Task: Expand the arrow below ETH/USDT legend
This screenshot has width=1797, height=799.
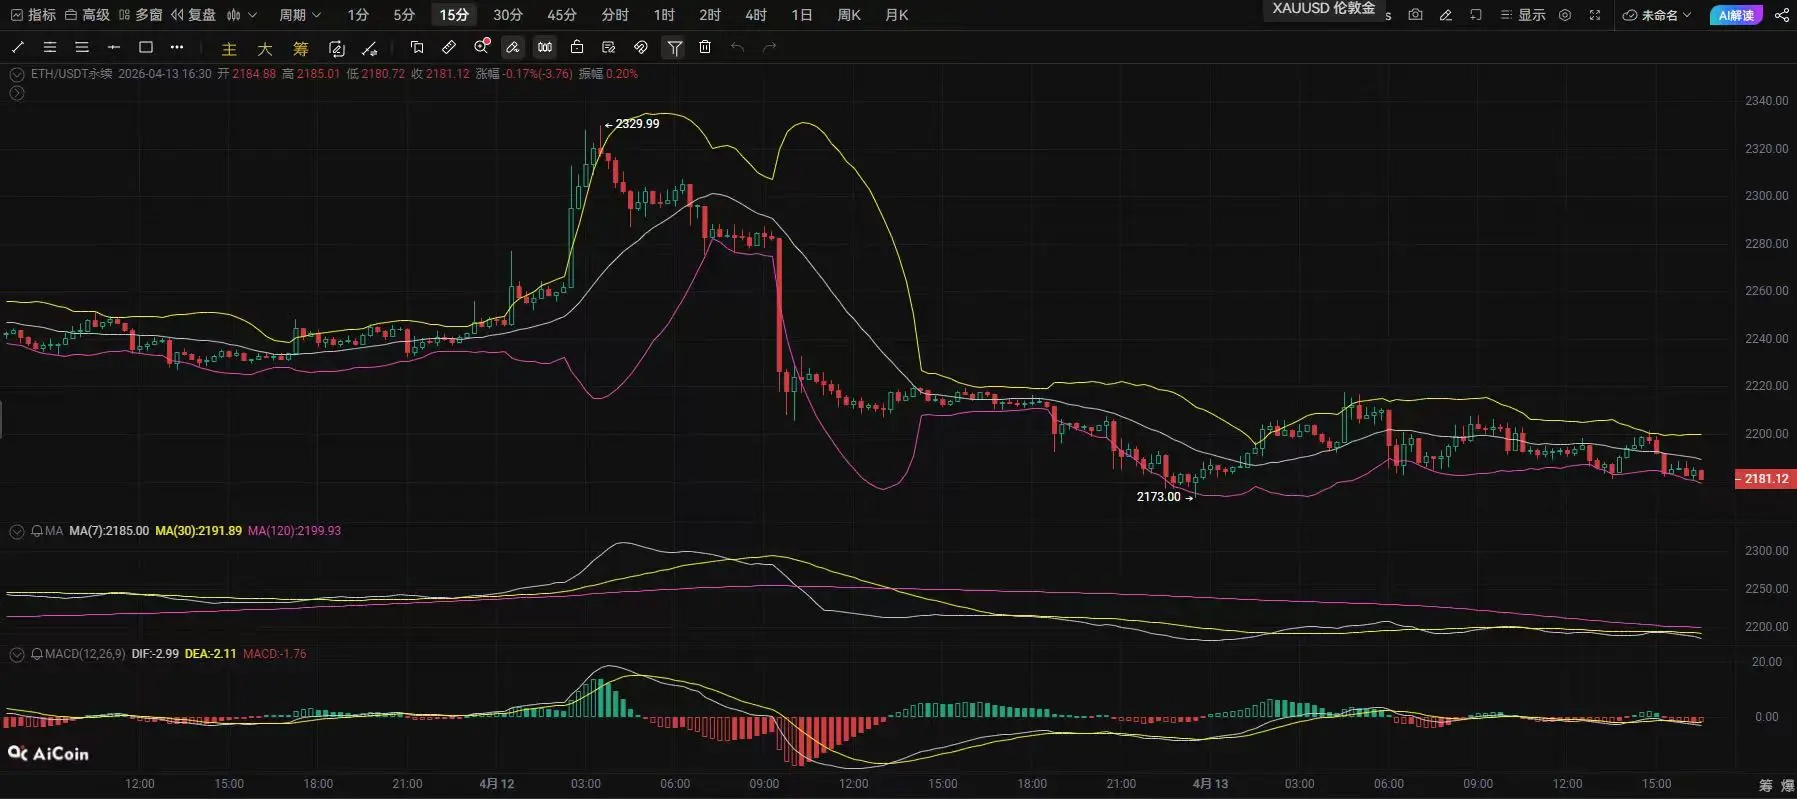Action: pos(17,93)
